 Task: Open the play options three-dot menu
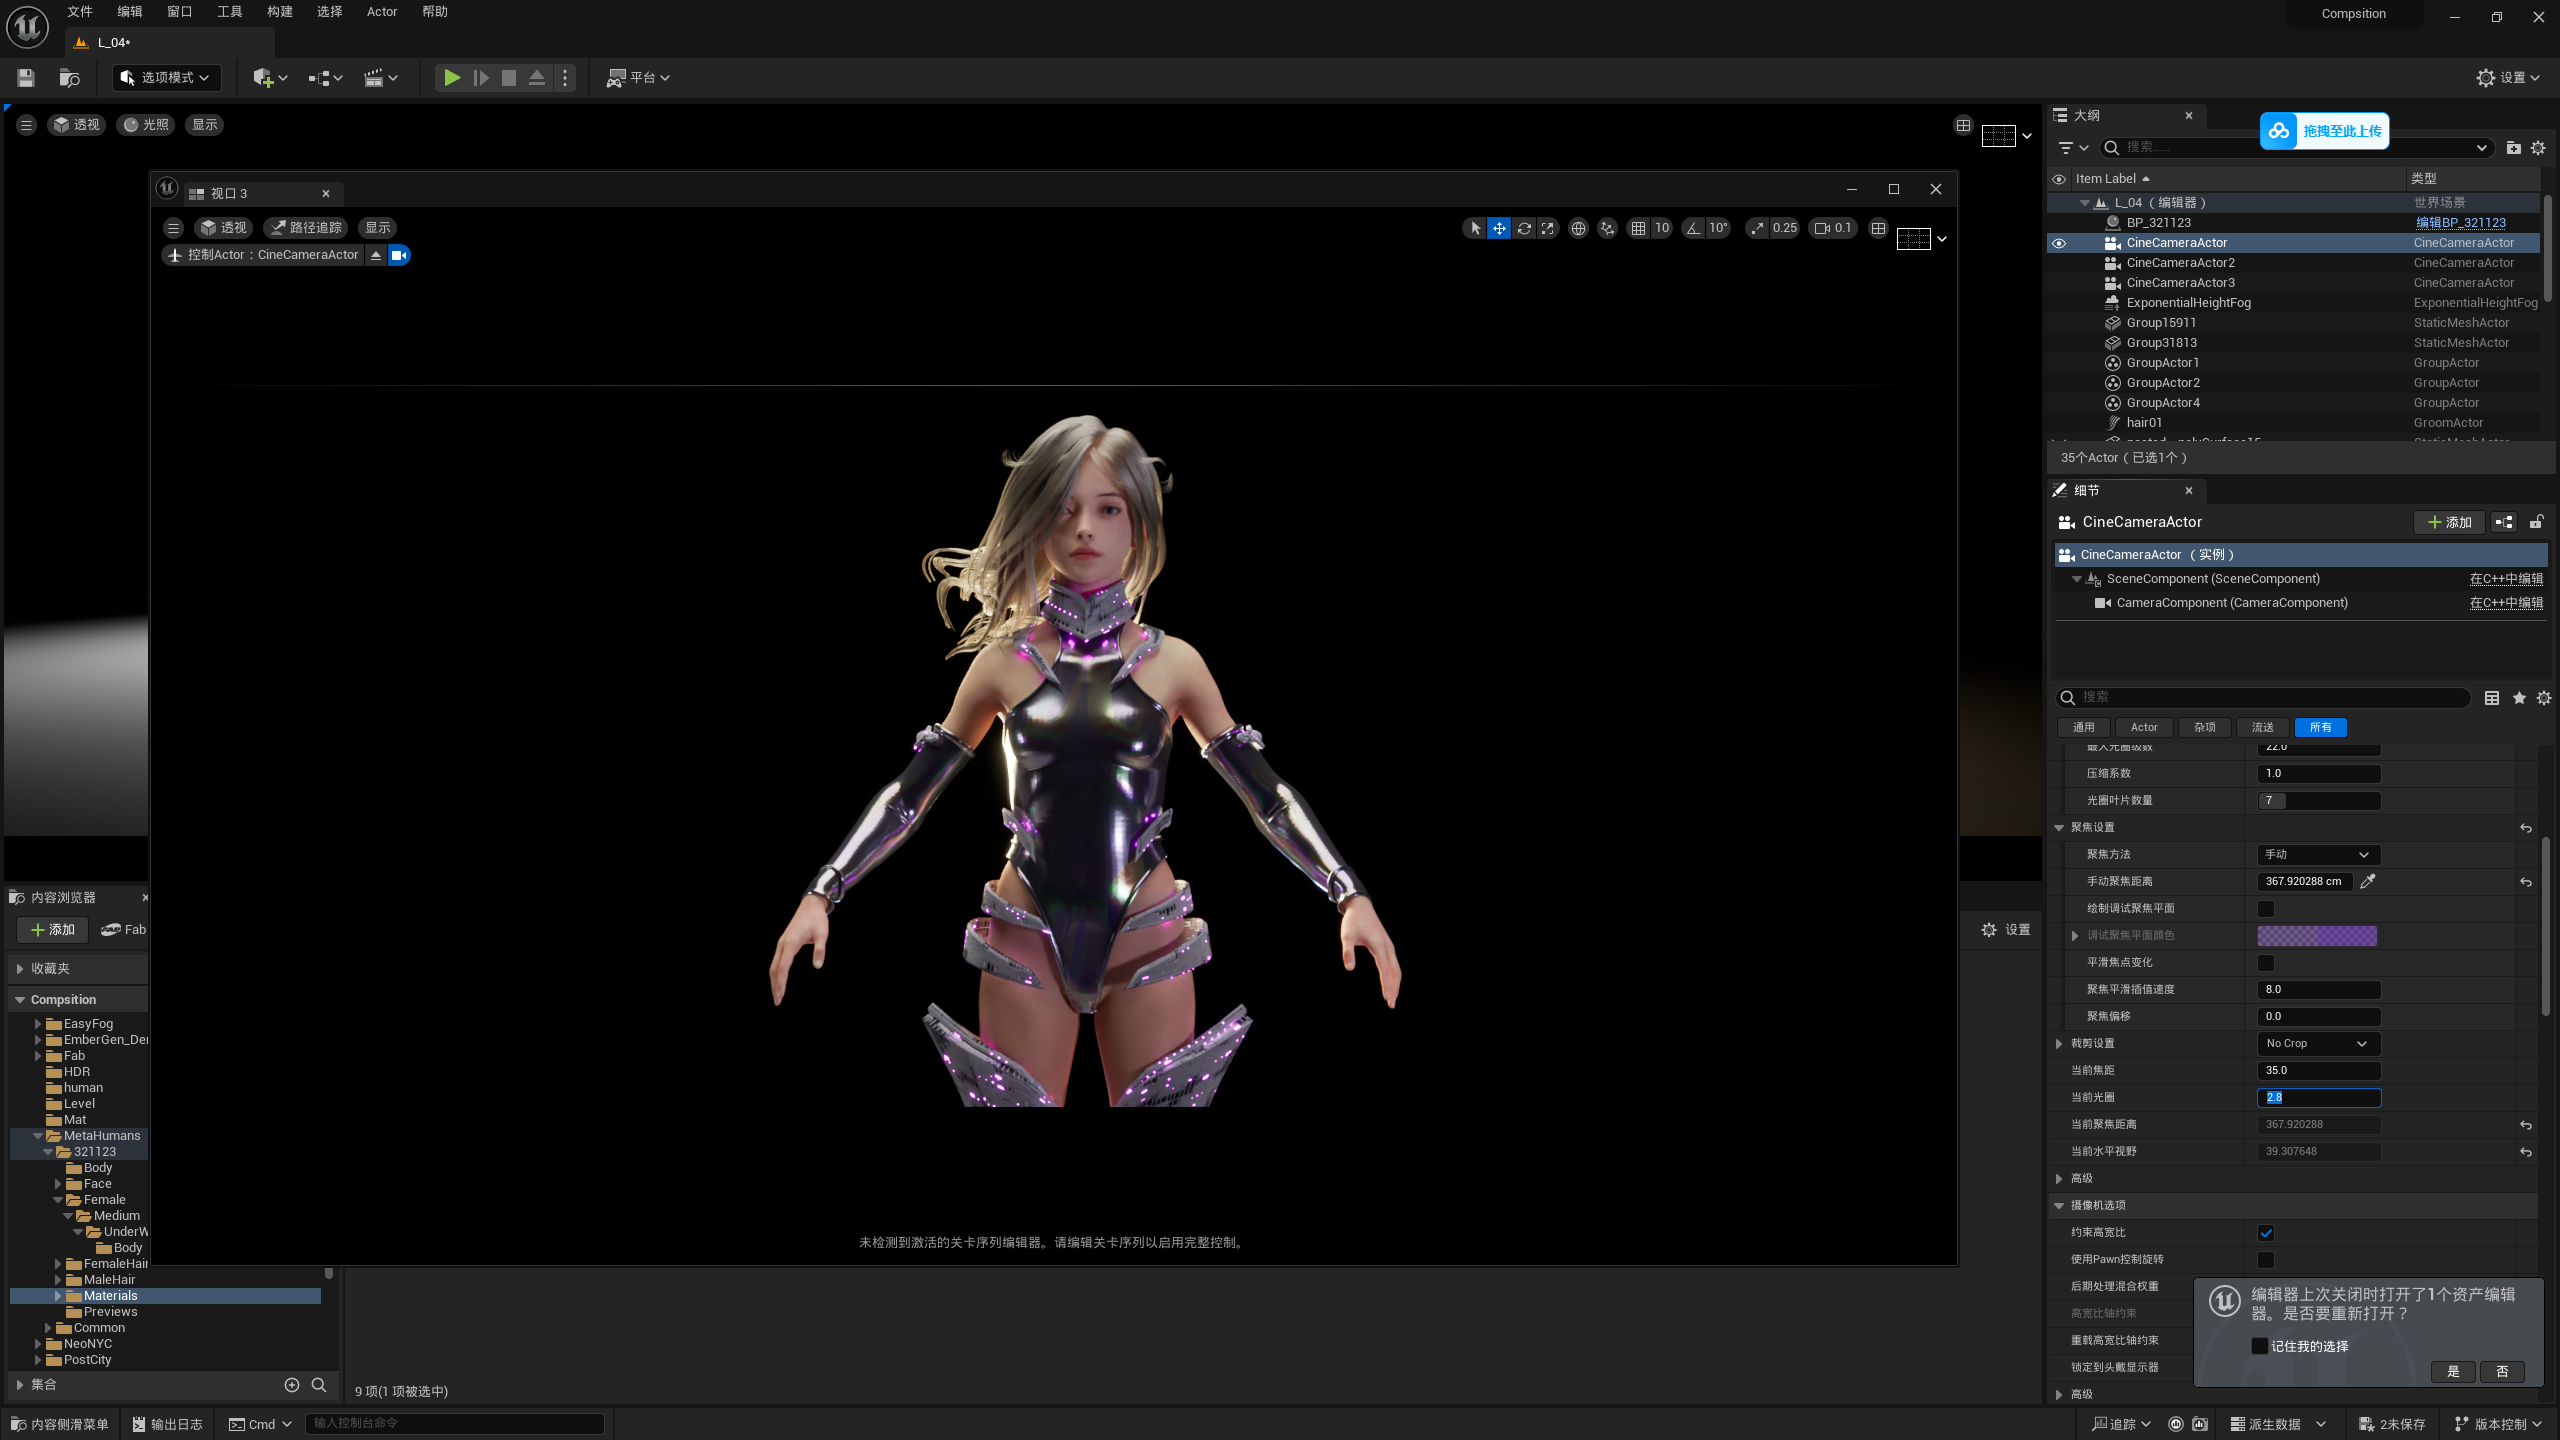(565, 77)
